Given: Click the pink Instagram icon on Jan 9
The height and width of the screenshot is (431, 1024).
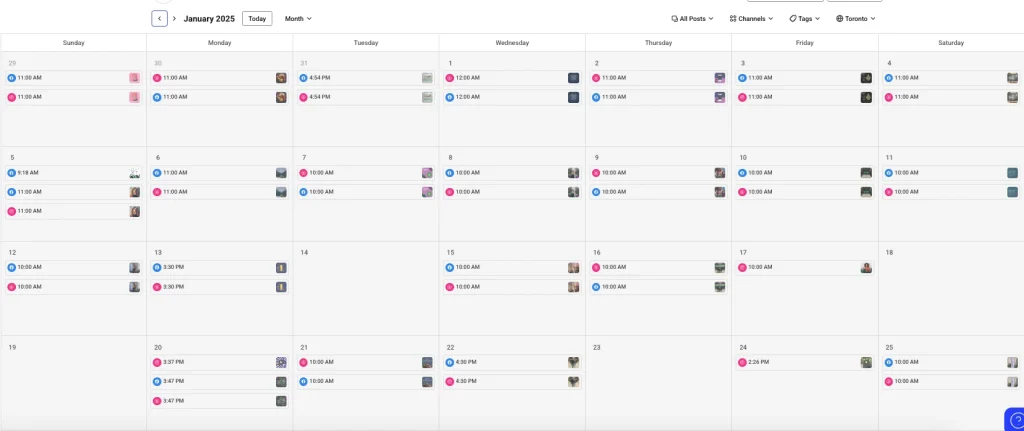Looking at the screenshot, I should [596, 173].
